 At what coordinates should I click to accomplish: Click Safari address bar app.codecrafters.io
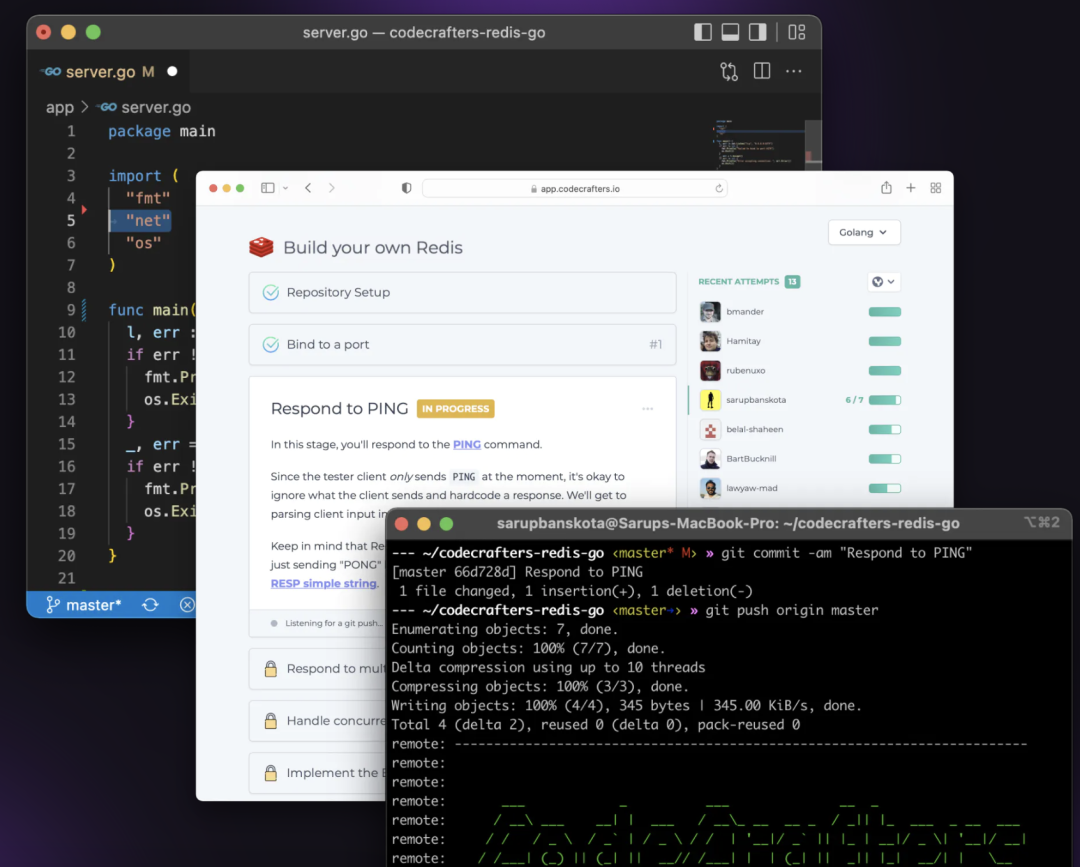click(x=575, y=189)
